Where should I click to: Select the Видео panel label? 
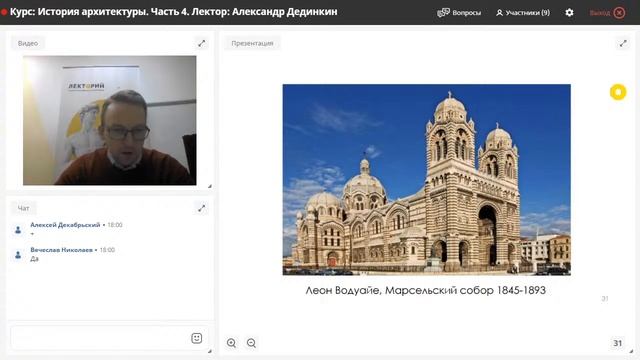[28, 43]
